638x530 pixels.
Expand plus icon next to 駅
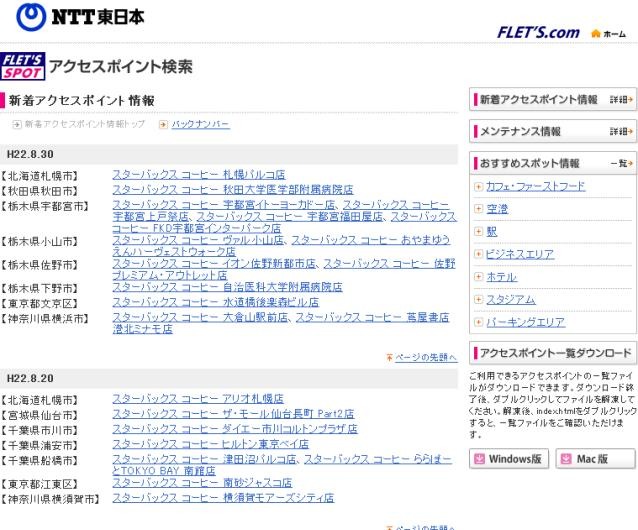click(478, 232)
